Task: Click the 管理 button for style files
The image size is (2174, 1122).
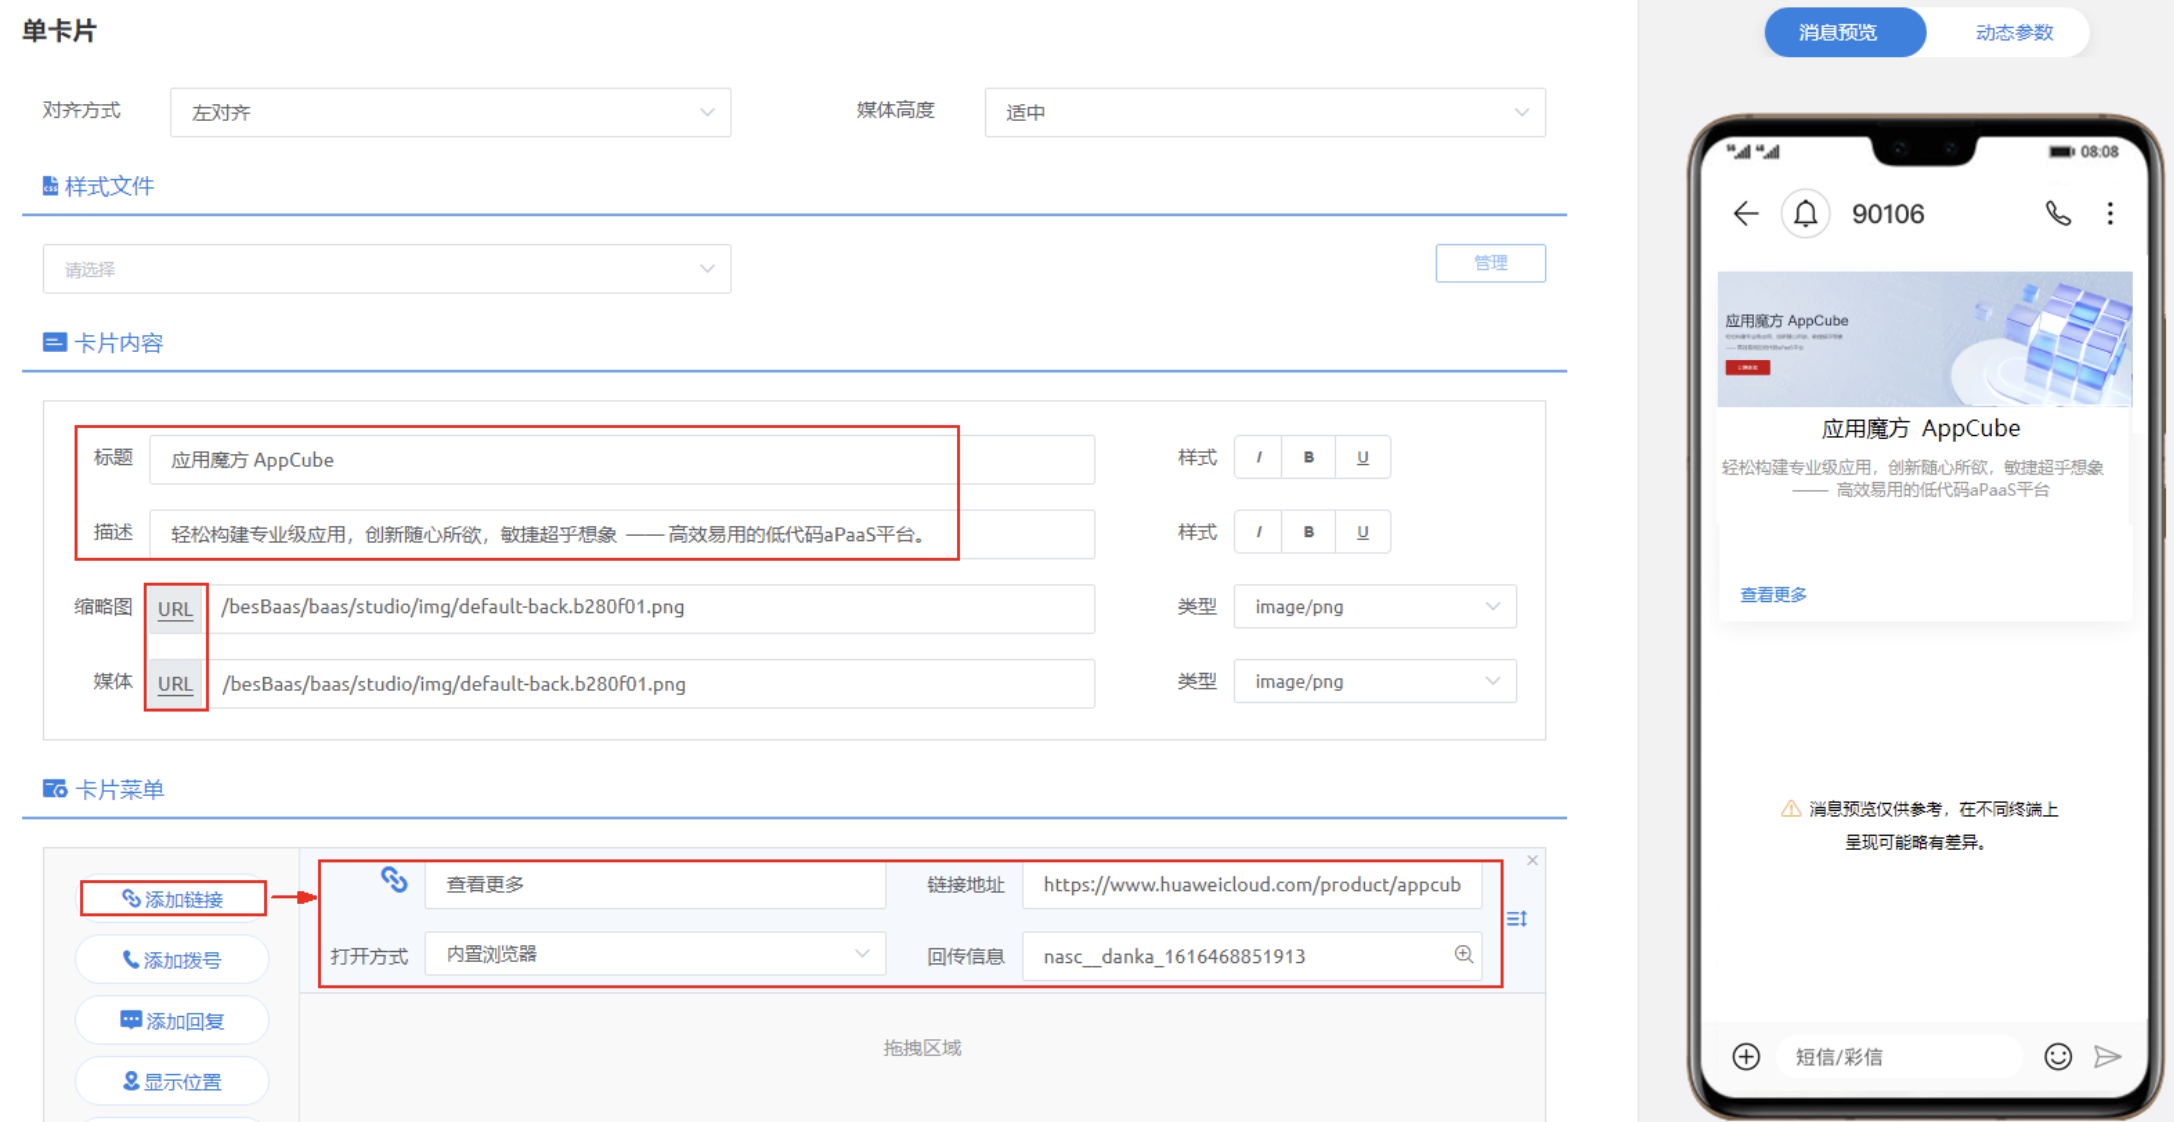Action: coord(1485,262)
